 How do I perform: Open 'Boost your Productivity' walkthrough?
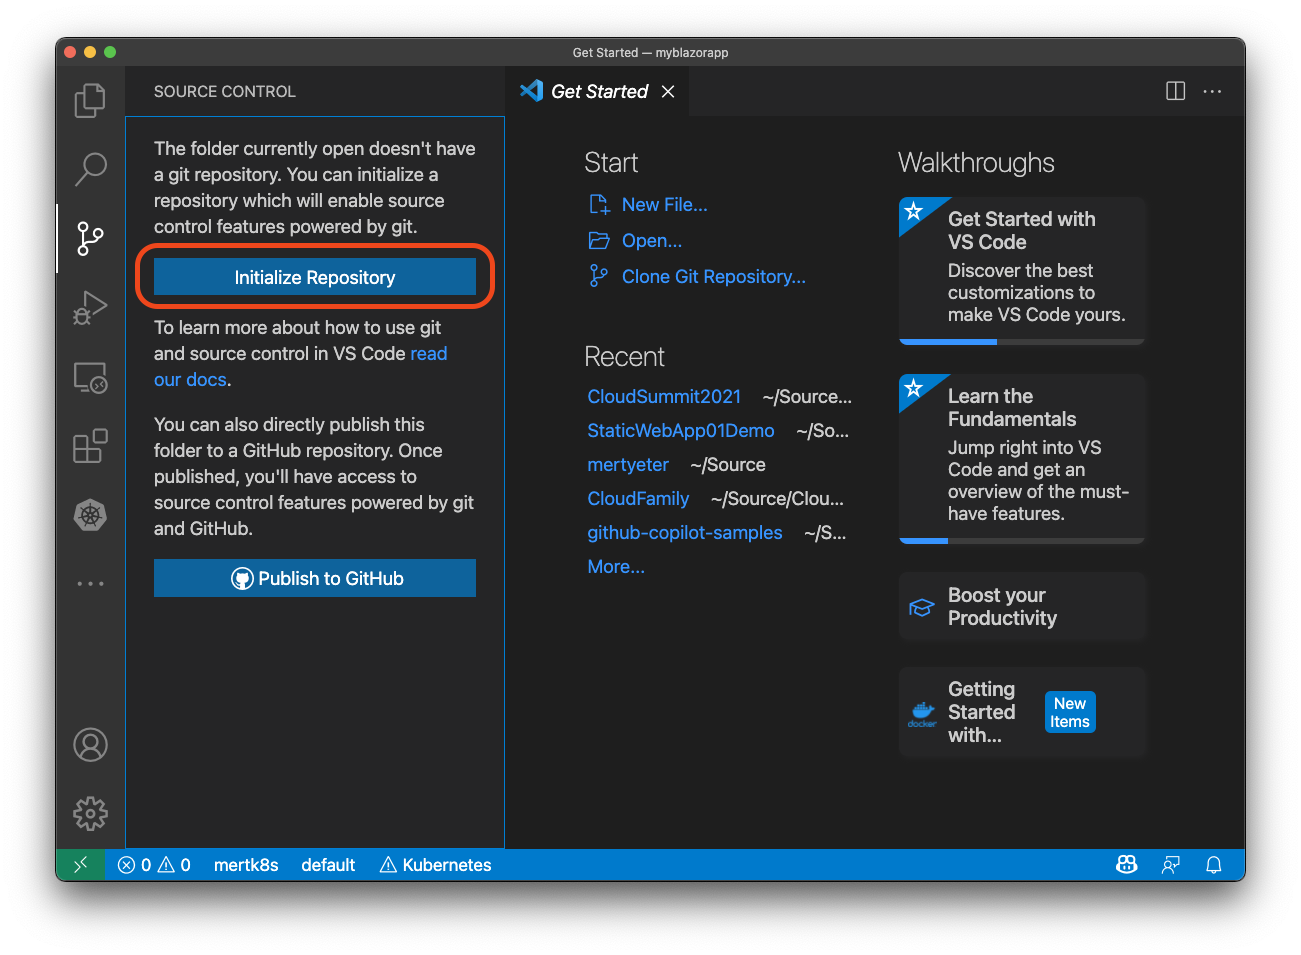click(x=1022, y=606)
